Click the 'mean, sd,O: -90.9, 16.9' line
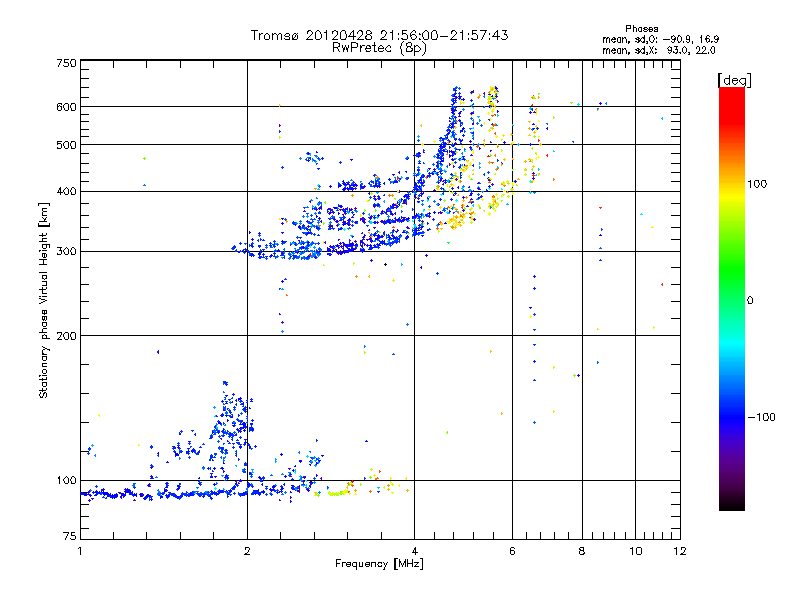Viewport: 800px width, 600px height. (x=661, y=39)
